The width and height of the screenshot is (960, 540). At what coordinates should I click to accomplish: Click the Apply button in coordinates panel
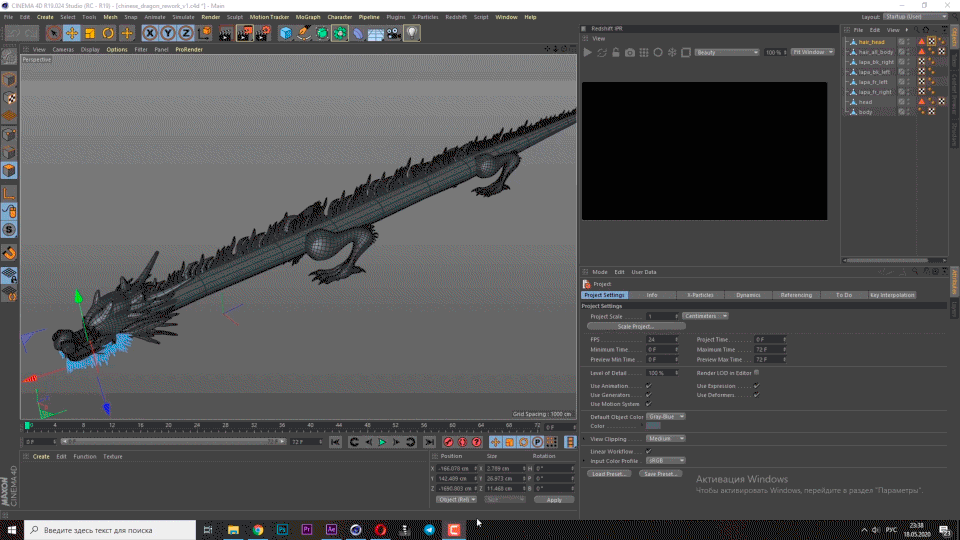click(x=553, y=499)
